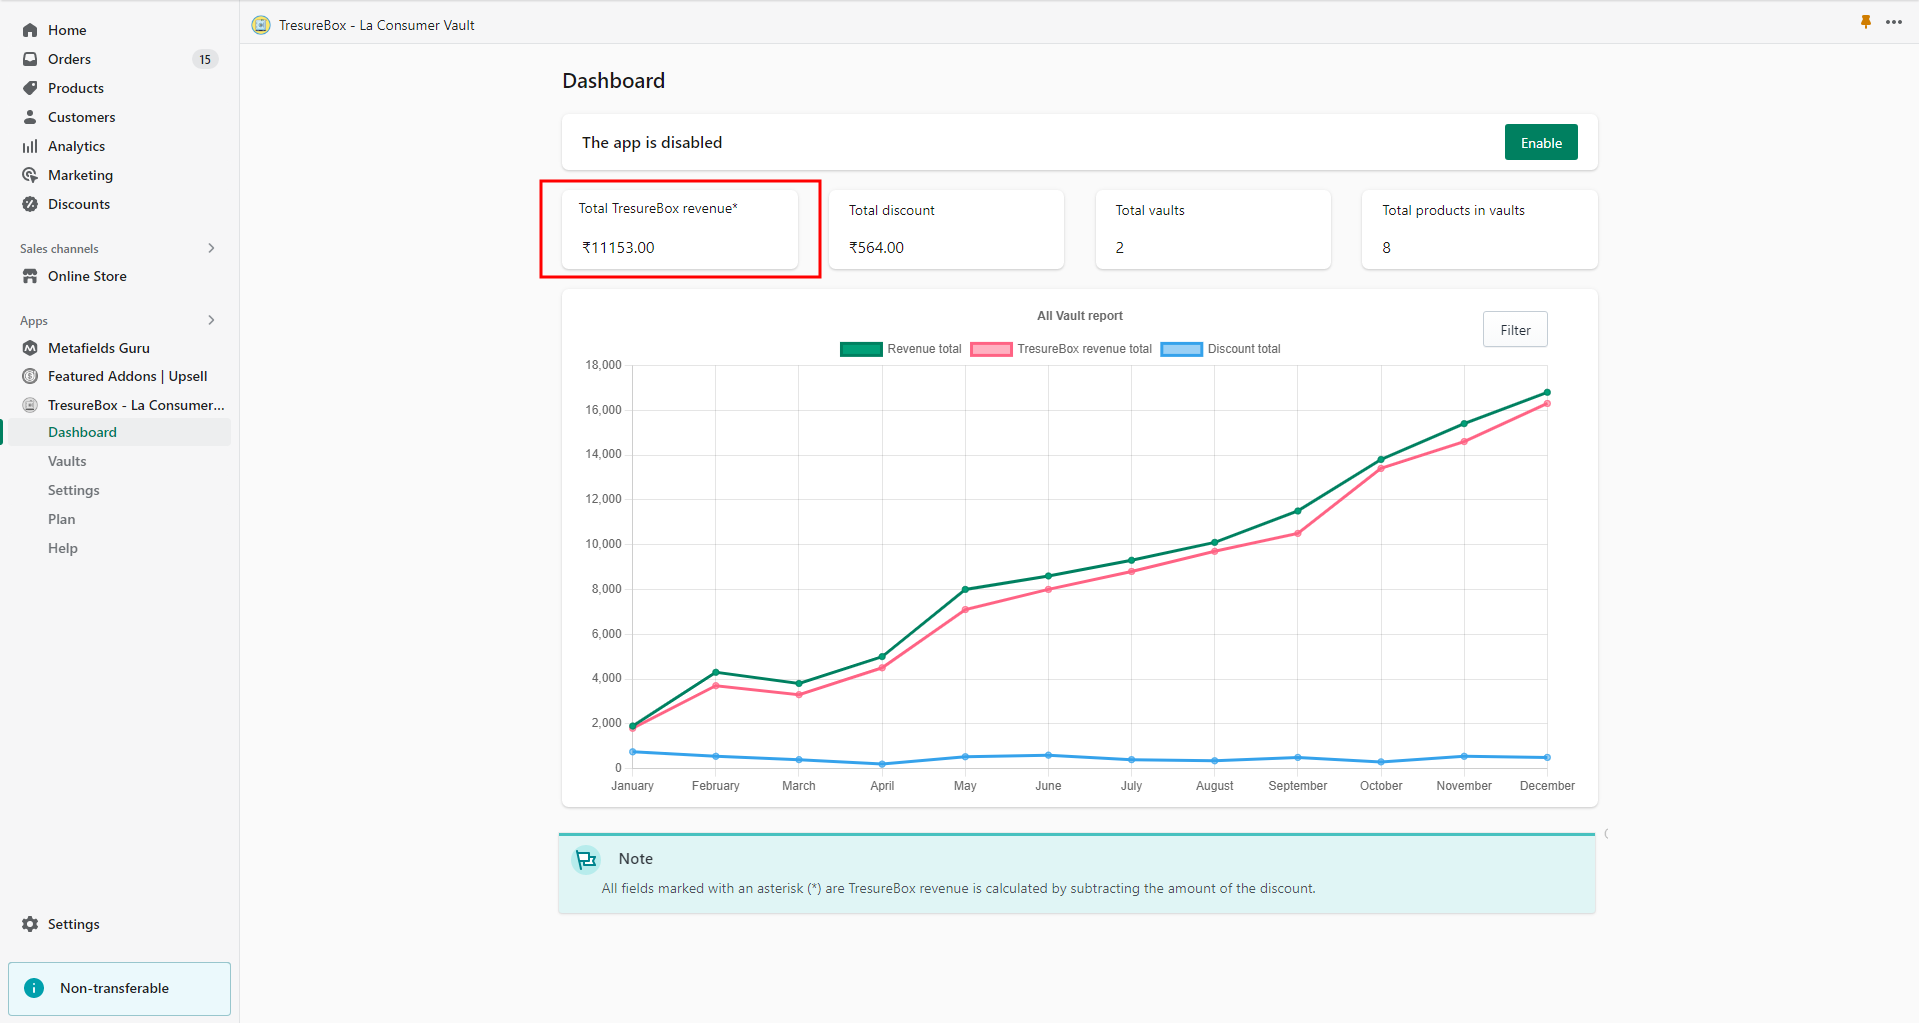Click the '₹11153.00' revenue value
This screenshot has width=1919, height=1023.
(x=618, y=247)
